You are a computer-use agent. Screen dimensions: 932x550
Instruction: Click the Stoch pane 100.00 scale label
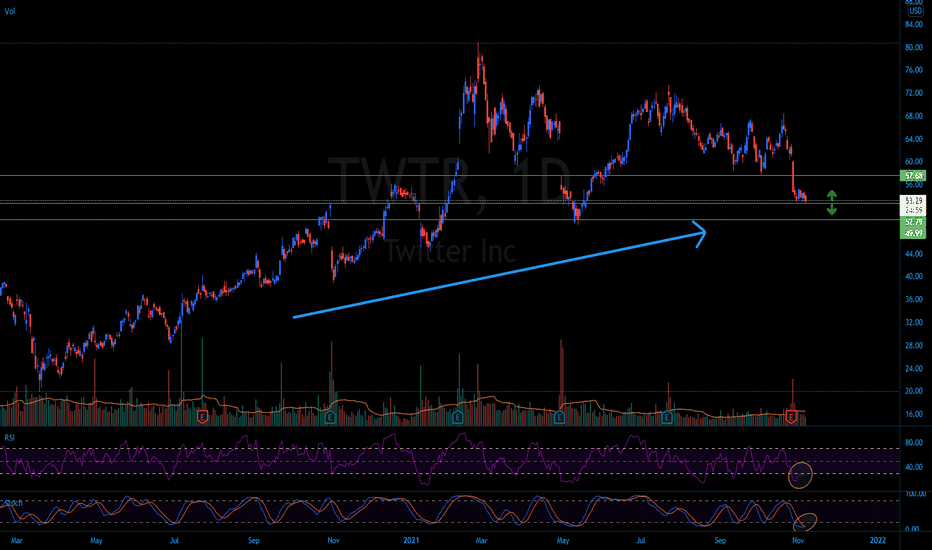point(915,494)
